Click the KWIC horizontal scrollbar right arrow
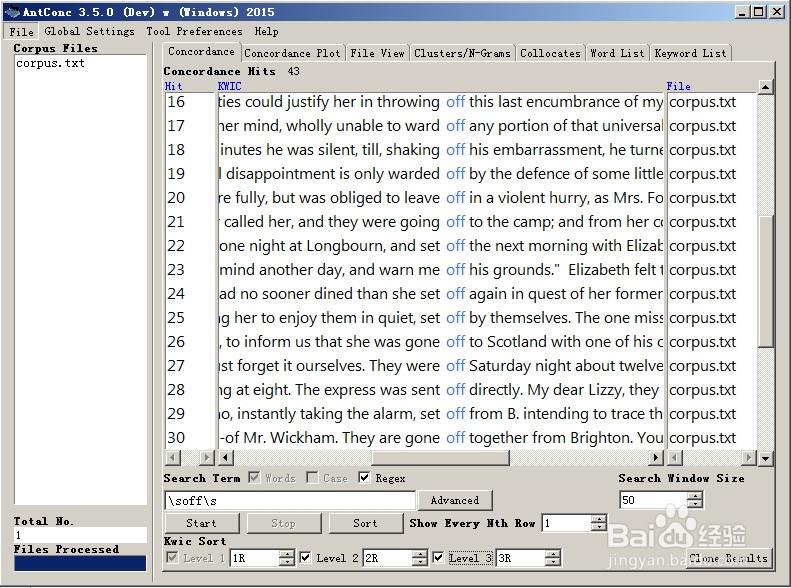The height and width of the screenshot is (588, 791). pos(655,458)
